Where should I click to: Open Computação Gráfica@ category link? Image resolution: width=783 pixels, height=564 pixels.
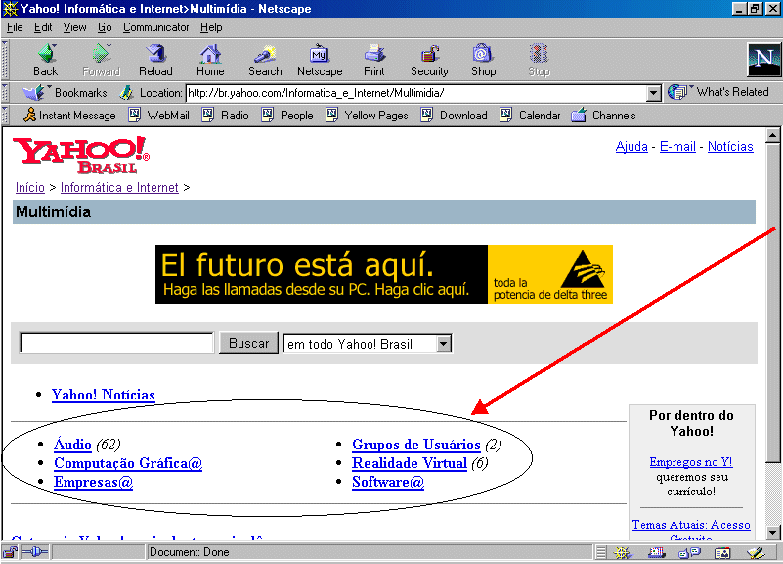128,463
